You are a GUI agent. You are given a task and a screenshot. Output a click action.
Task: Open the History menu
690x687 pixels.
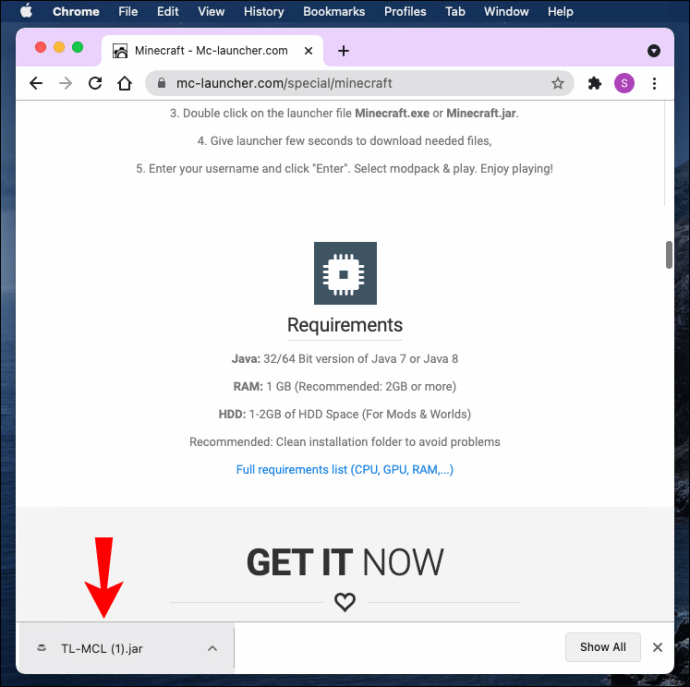click(264, 11)
